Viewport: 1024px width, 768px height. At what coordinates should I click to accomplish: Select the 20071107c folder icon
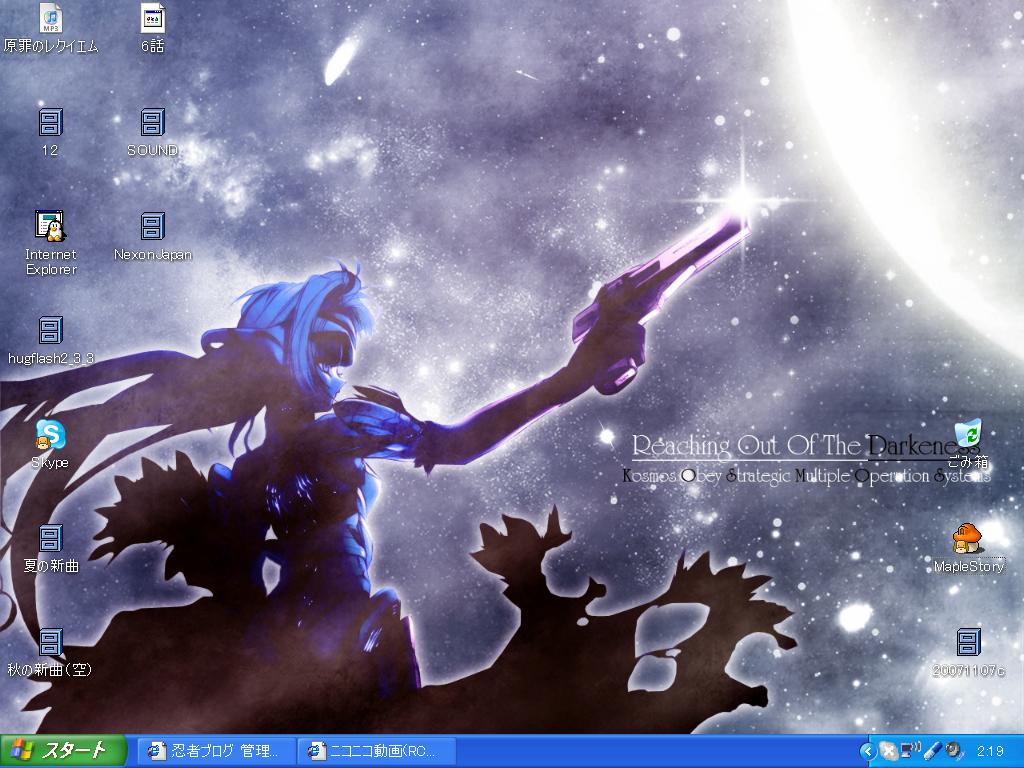[x=968, y=643]
